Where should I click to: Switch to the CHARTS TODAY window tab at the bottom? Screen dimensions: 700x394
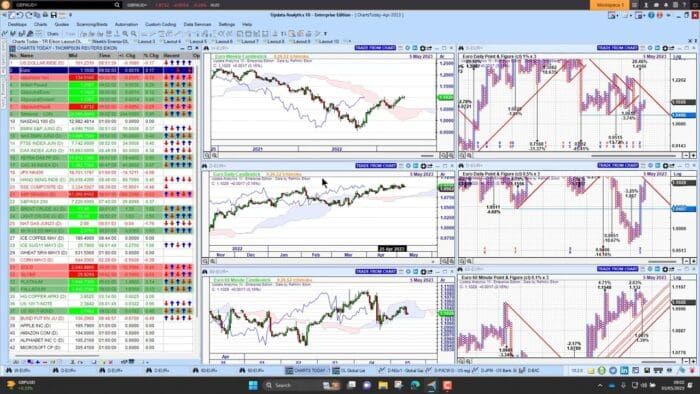(x=307, y=371)
